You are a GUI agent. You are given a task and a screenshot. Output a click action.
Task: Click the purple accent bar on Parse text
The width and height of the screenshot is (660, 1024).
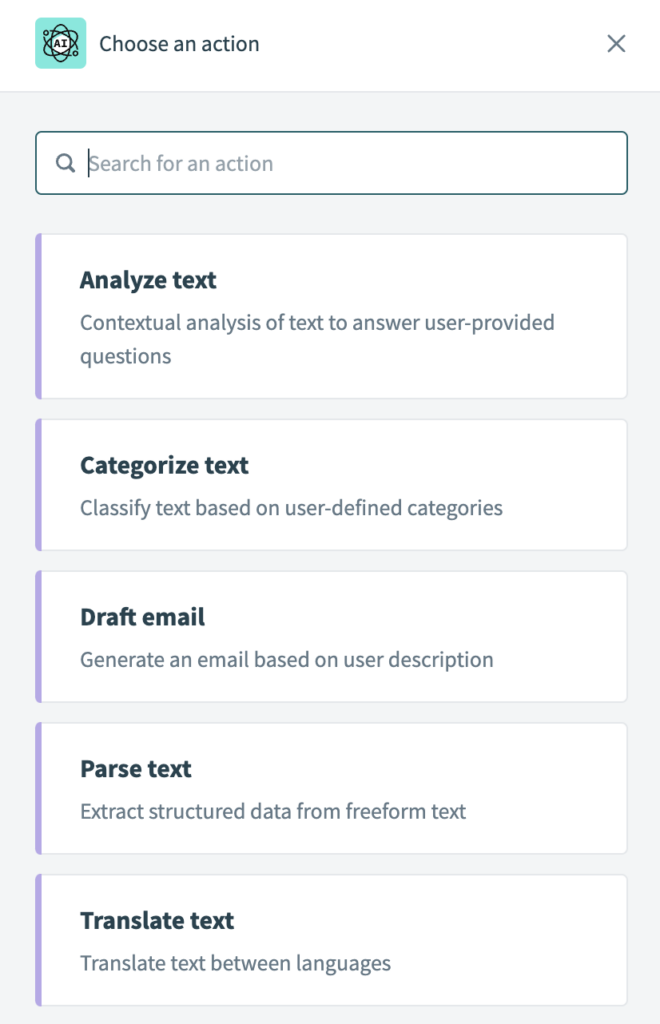[39, 789]
